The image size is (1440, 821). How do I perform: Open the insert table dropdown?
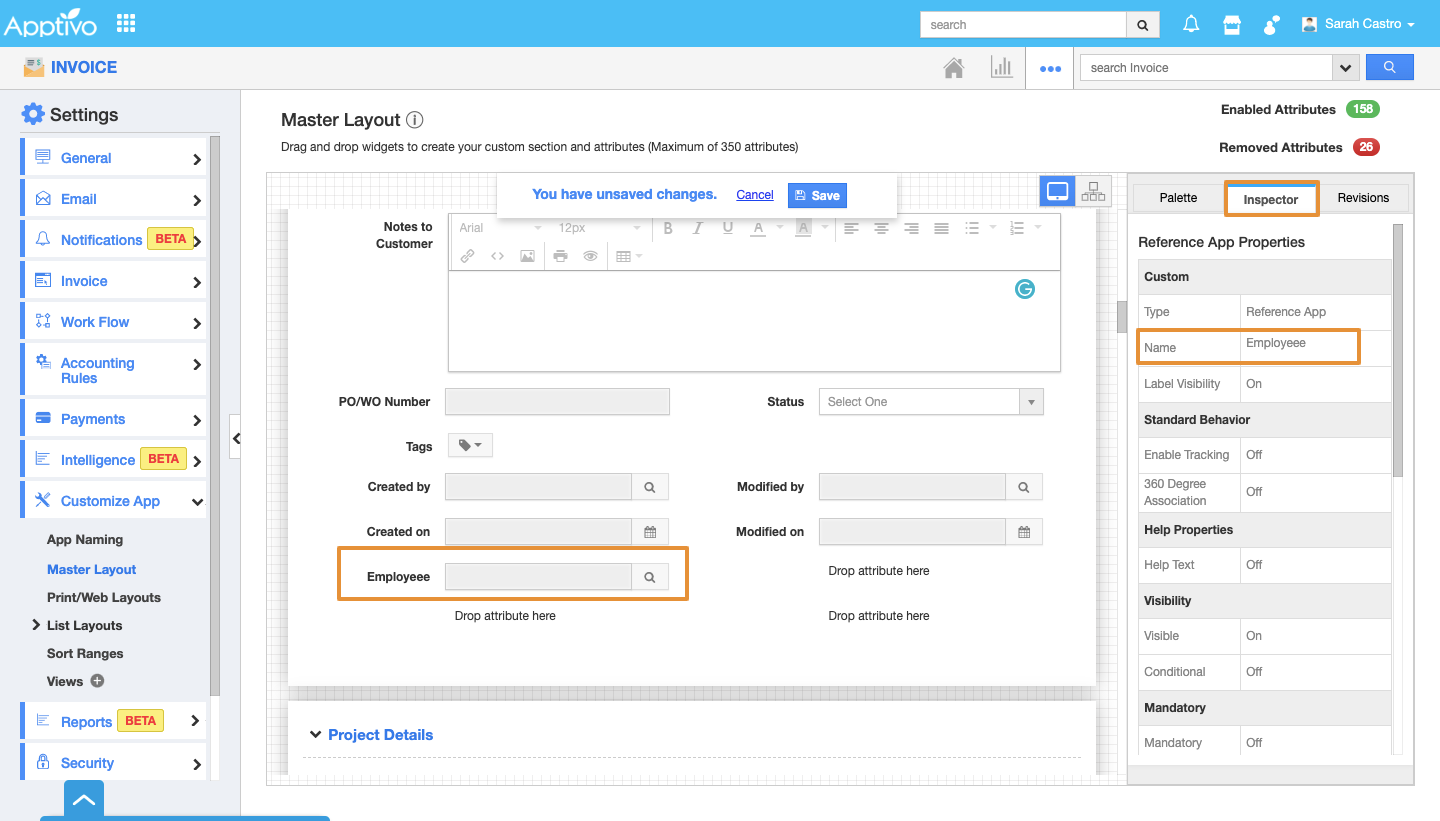(x=628, y=256)
